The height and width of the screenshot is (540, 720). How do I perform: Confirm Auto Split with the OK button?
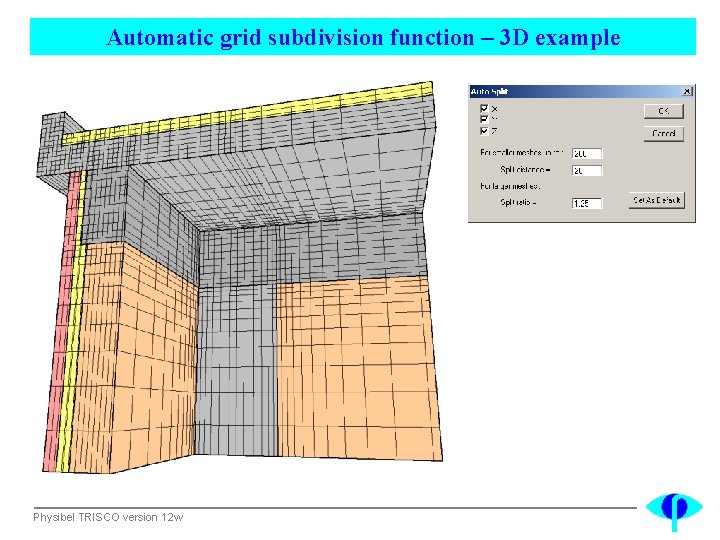coord(664,111)
